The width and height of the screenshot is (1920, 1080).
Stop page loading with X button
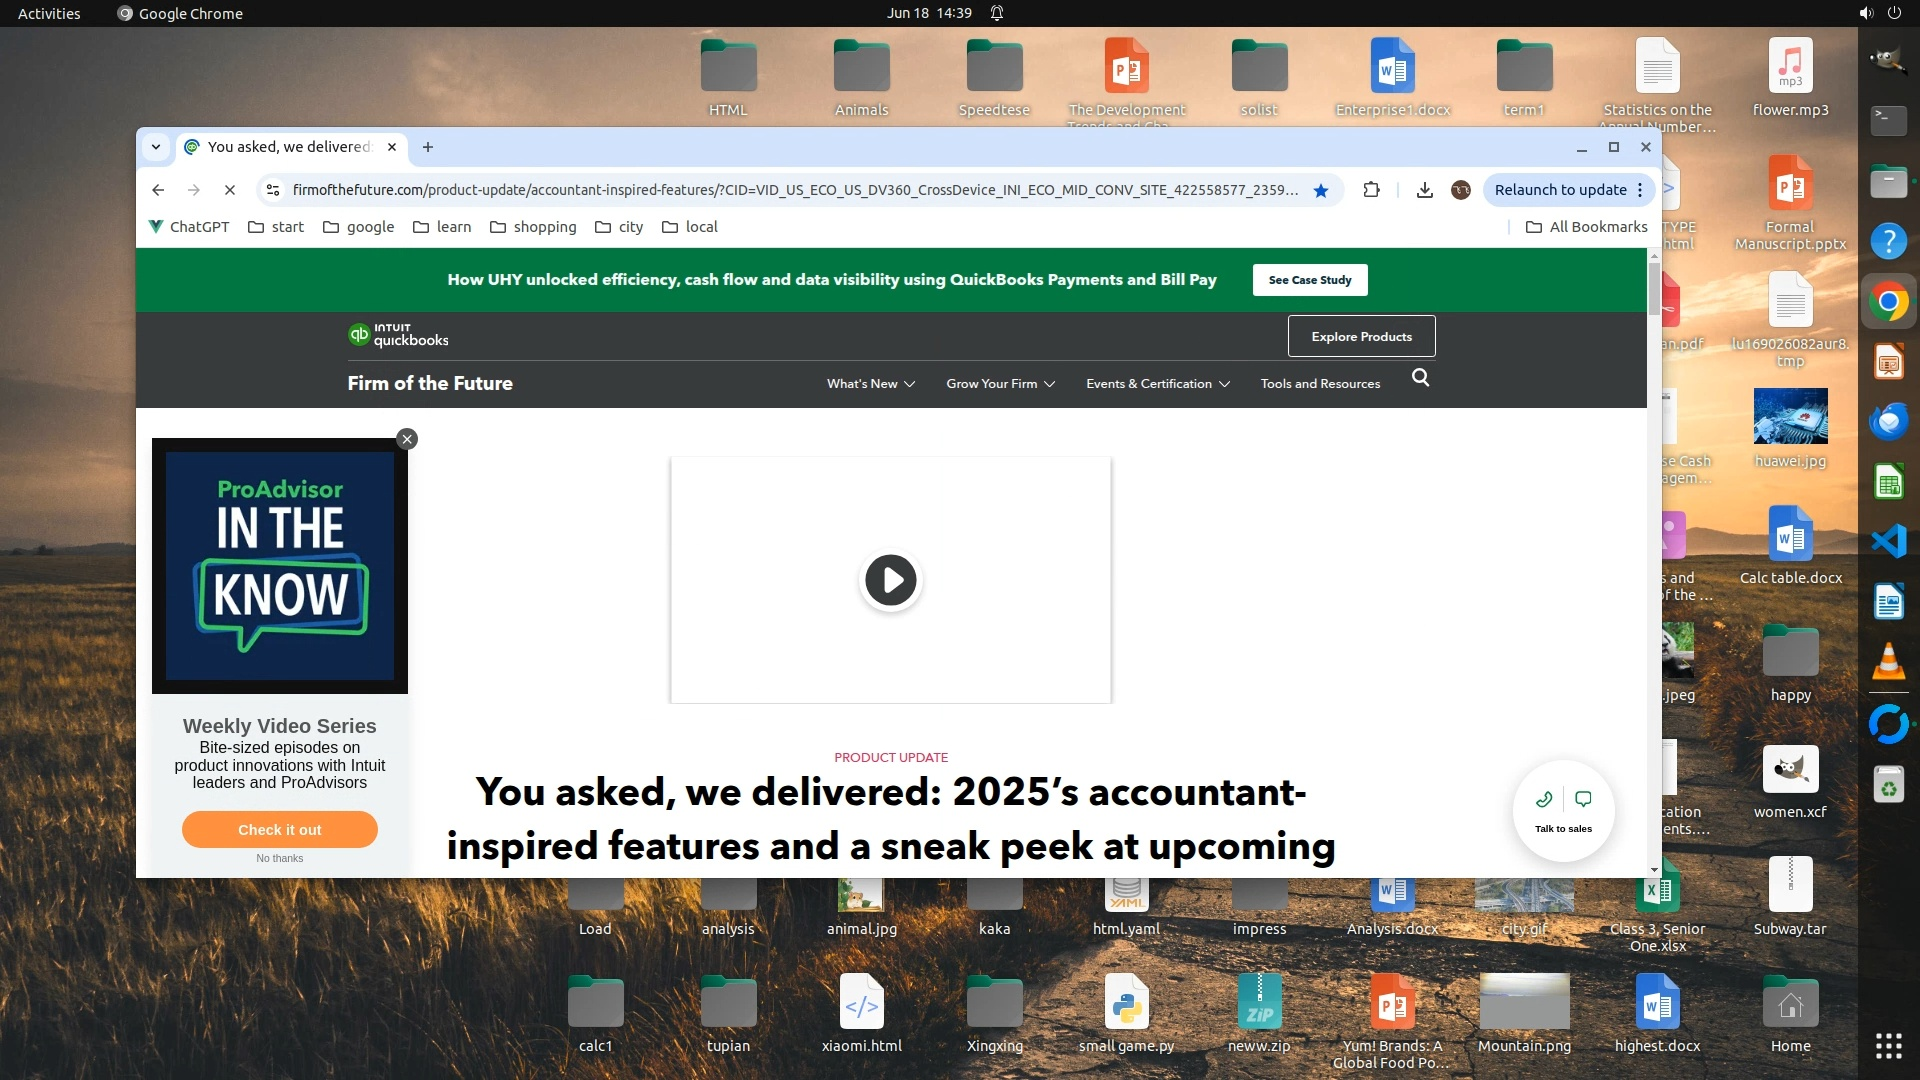pos(229,190)
